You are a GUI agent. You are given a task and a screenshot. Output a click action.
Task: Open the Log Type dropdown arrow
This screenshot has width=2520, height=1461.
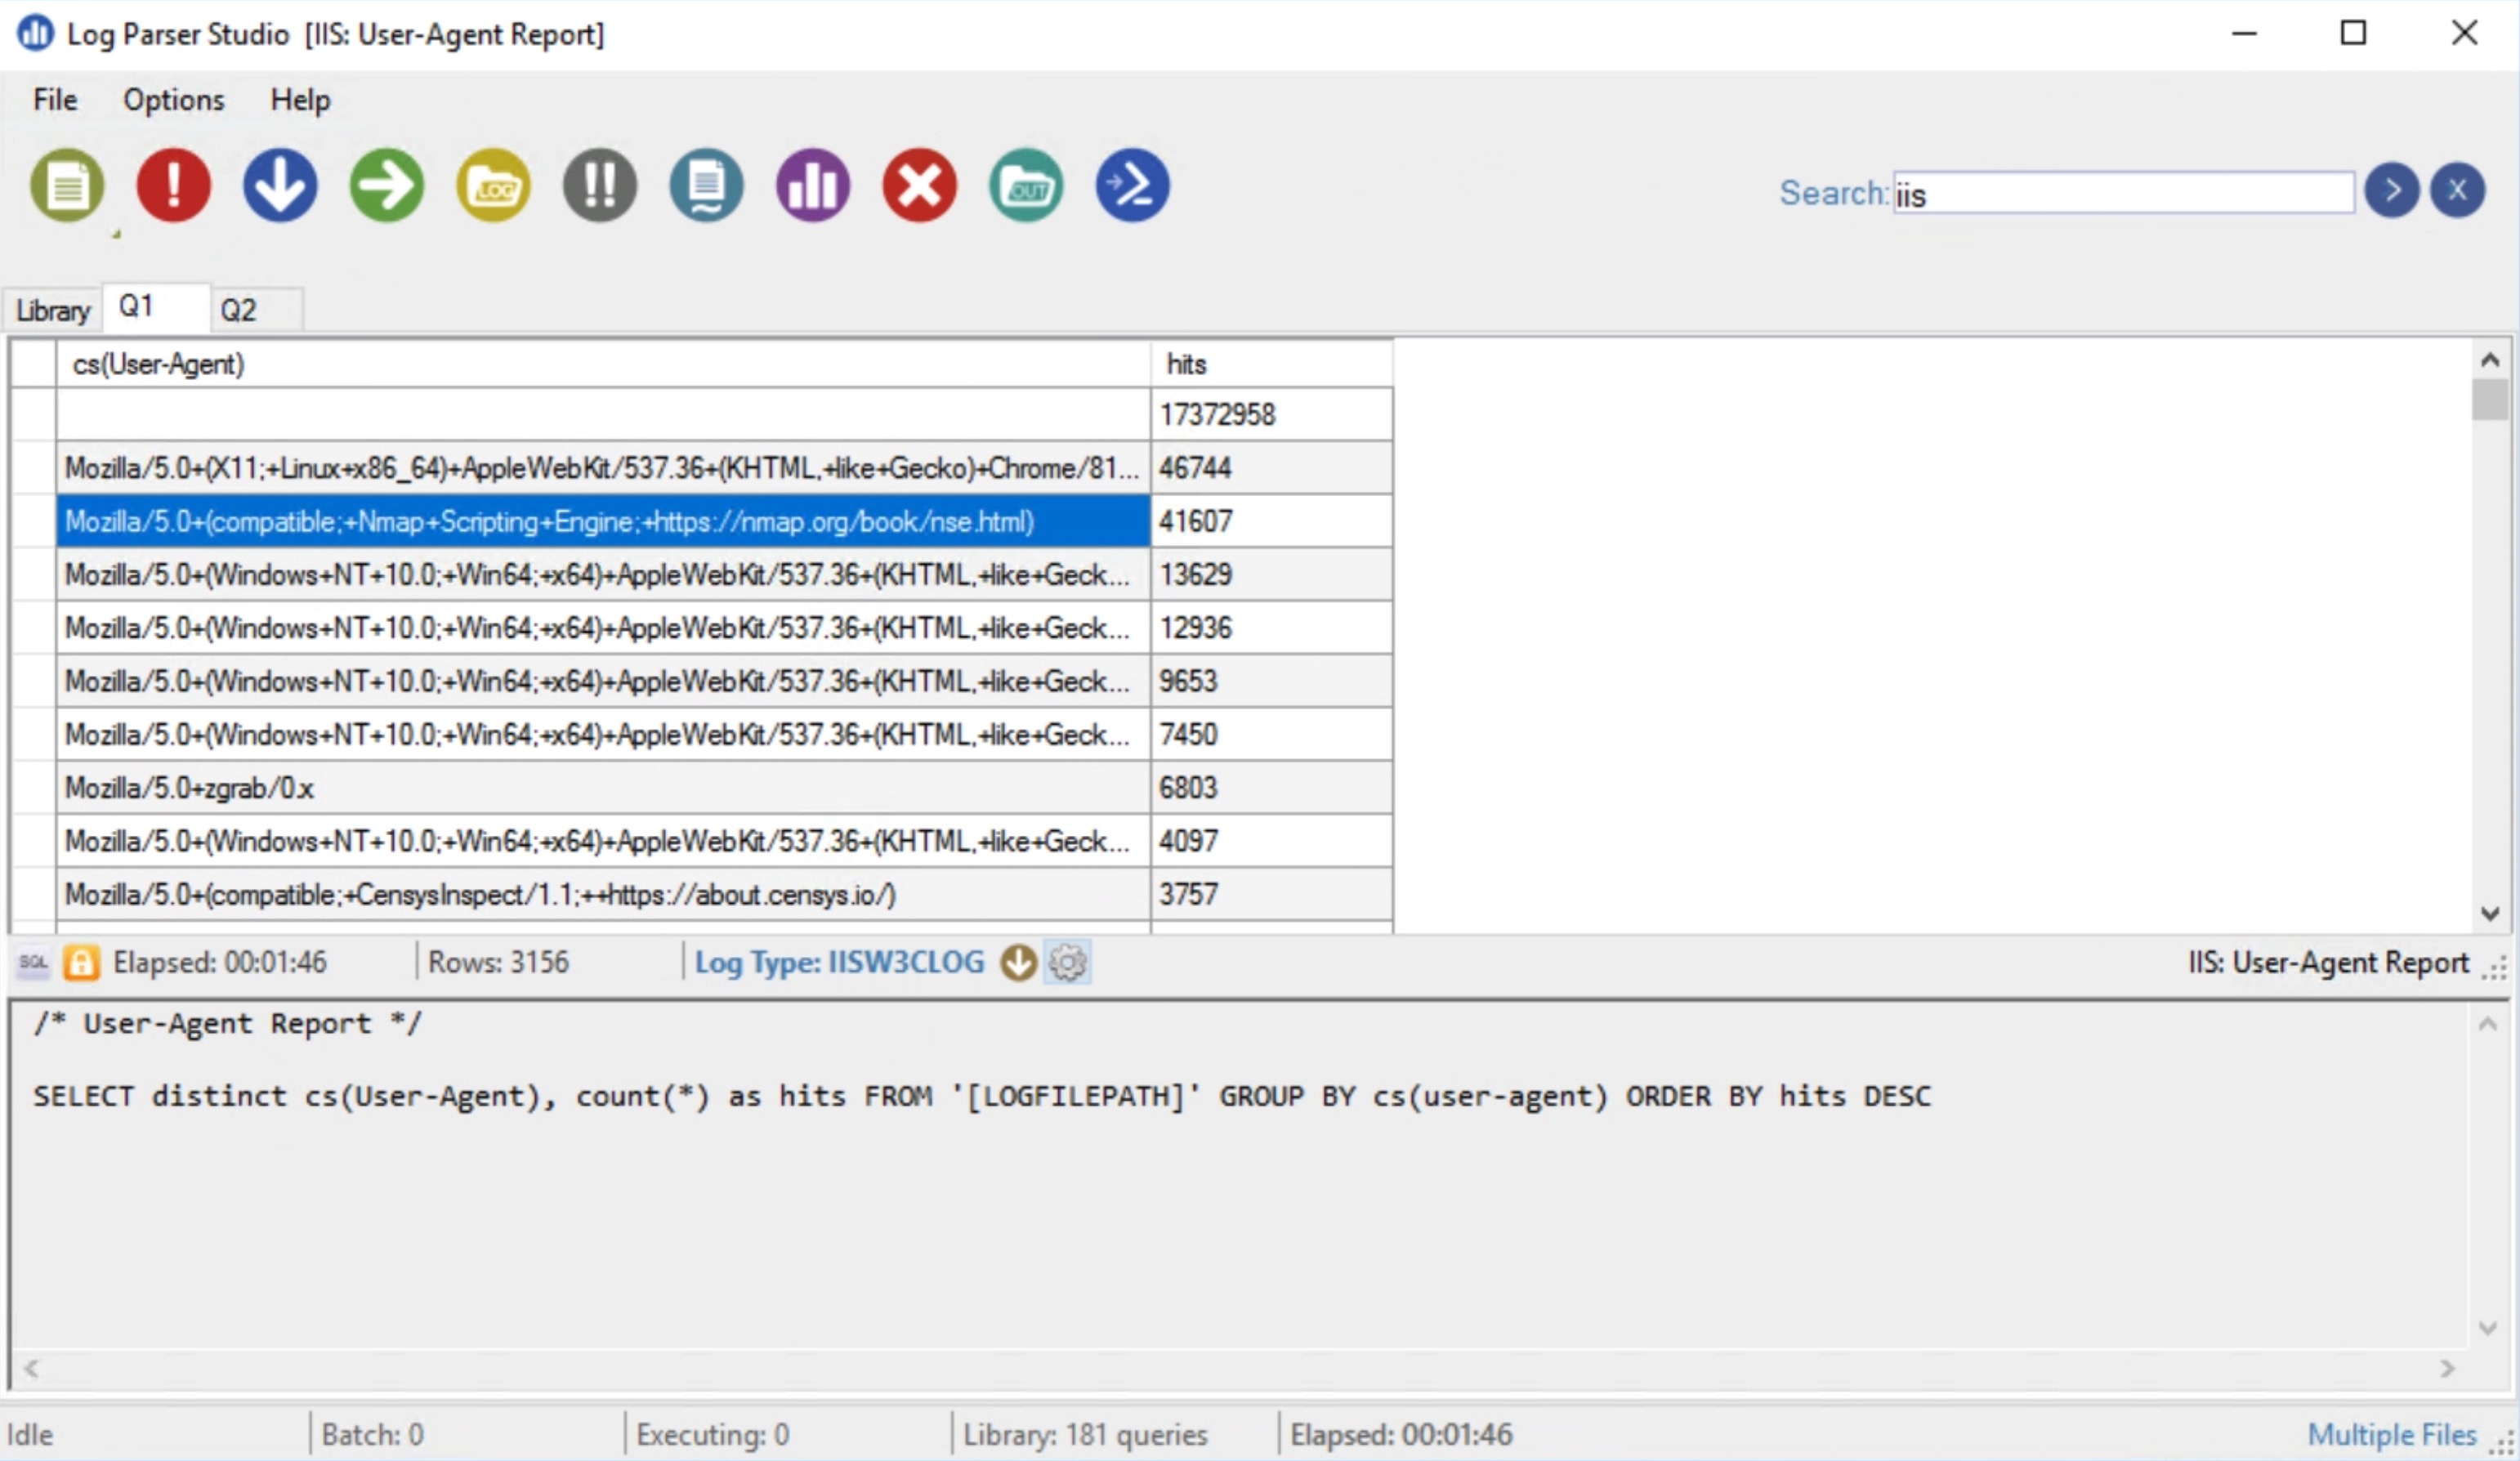pos(1017,962)
